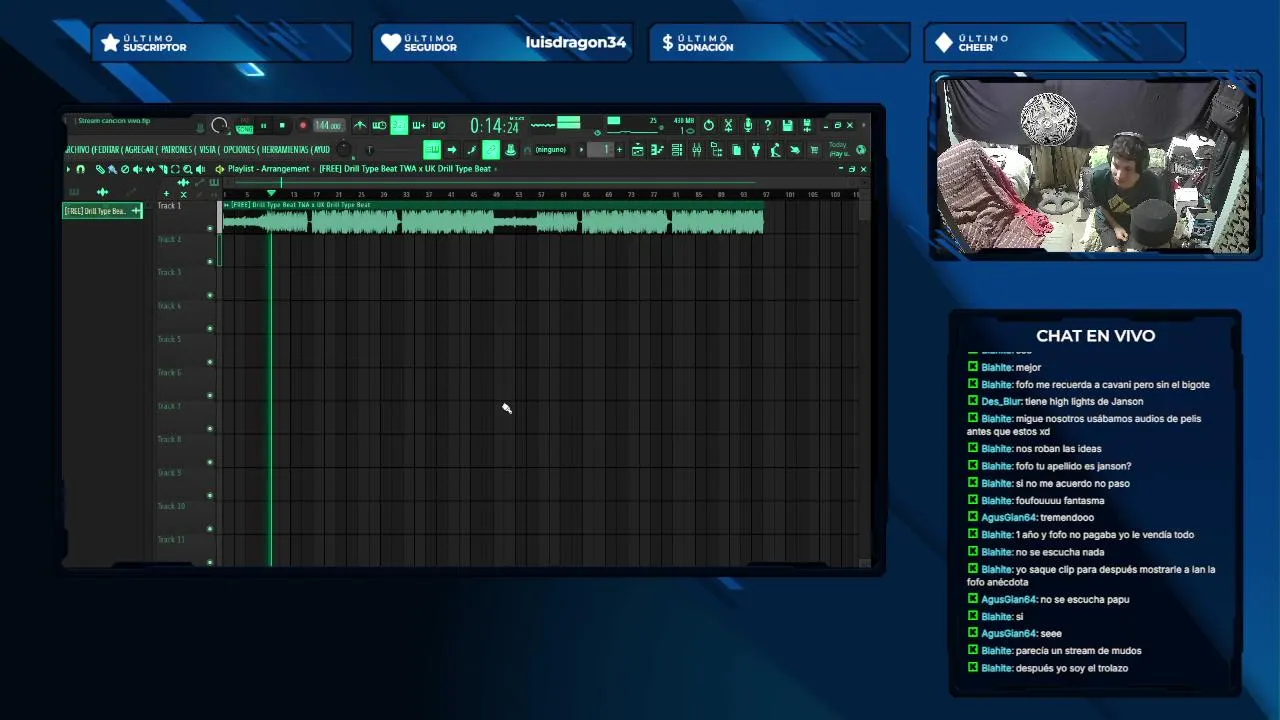Image resolution: width=1280 pixels, height=720 pixels.
Task: Toggle wait-for-input-to-start-playing icon
Action: (x=379, y=125)
